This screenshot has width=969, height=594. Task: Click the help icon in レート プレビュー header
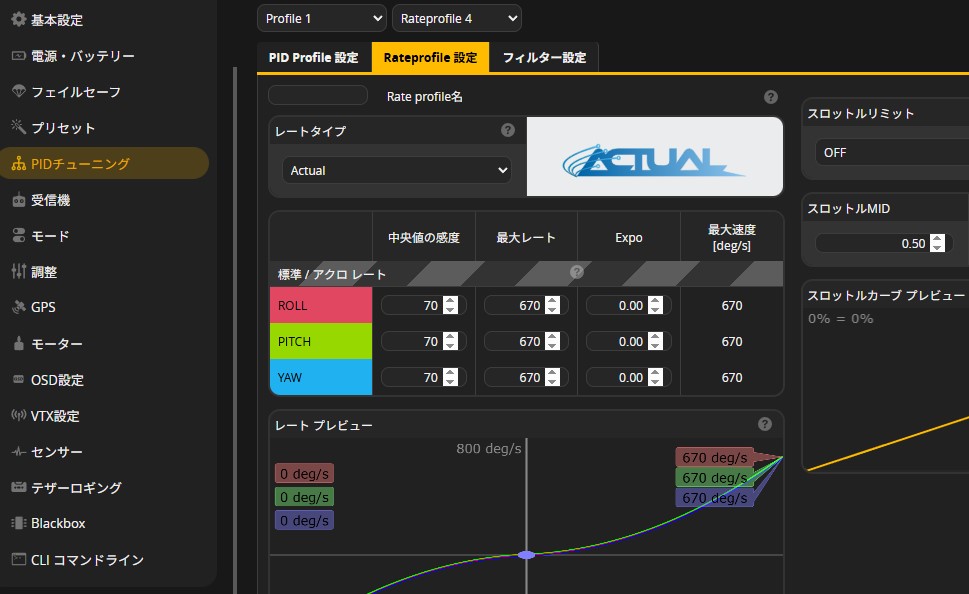tap(765, 424)
